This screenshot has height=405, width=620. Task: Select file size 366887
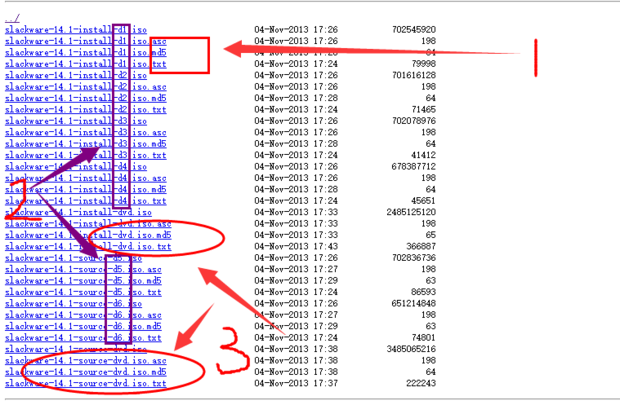pos(422,247)
